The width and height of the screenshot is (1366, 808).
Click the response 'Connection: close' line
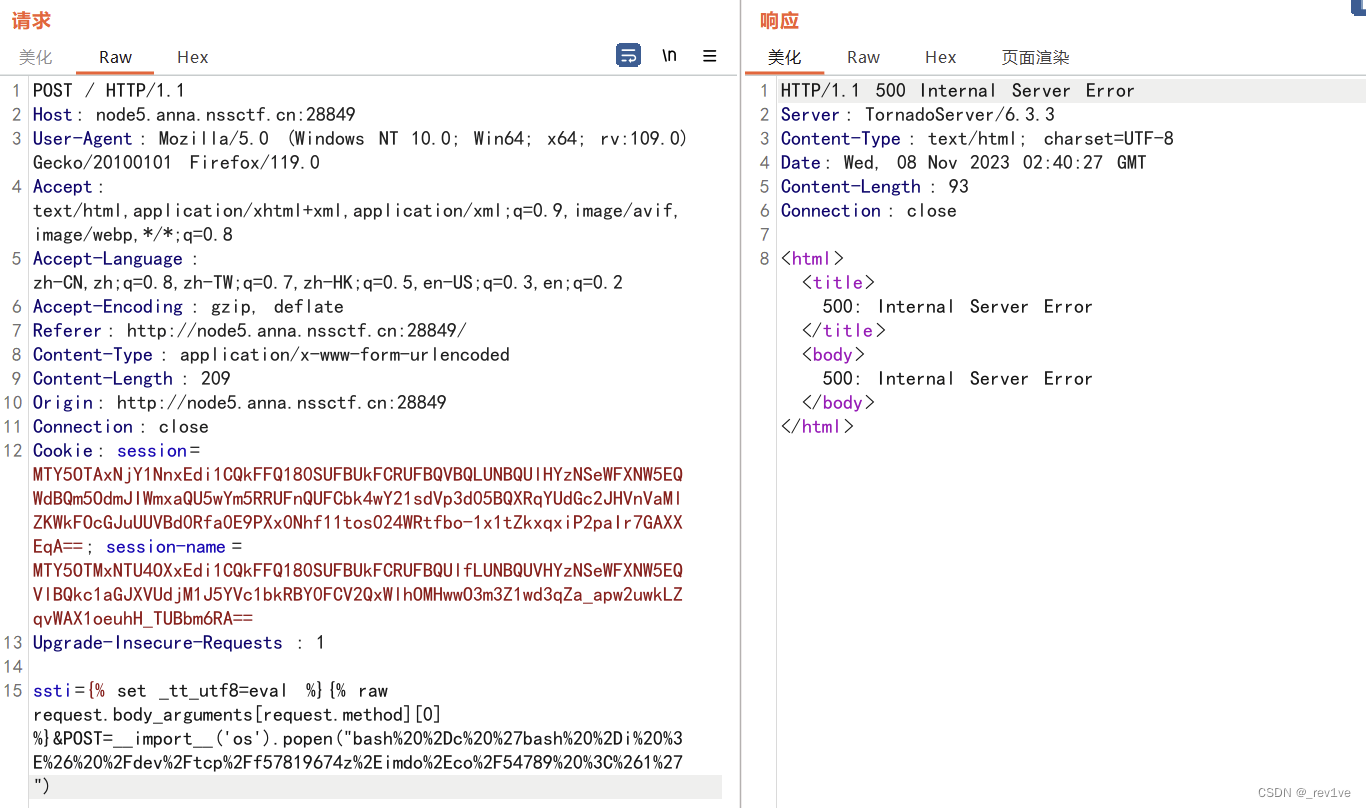click(x=869, y=210)
